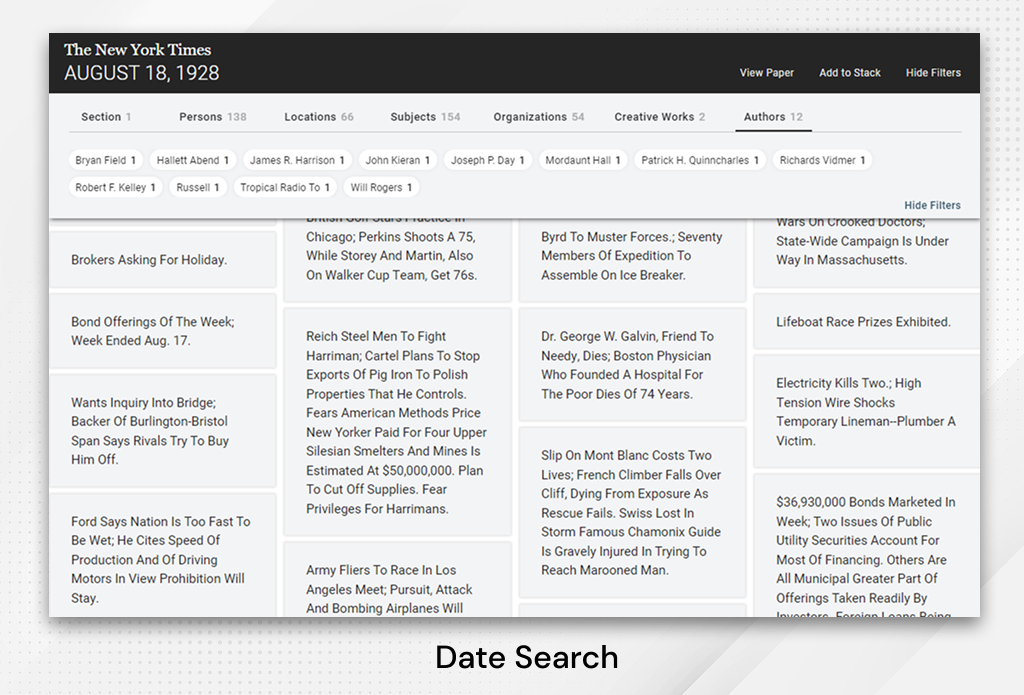The image size is (1024, 695).
Task: Click the lower Hide Filters link
Action: [x=932, y=205]
